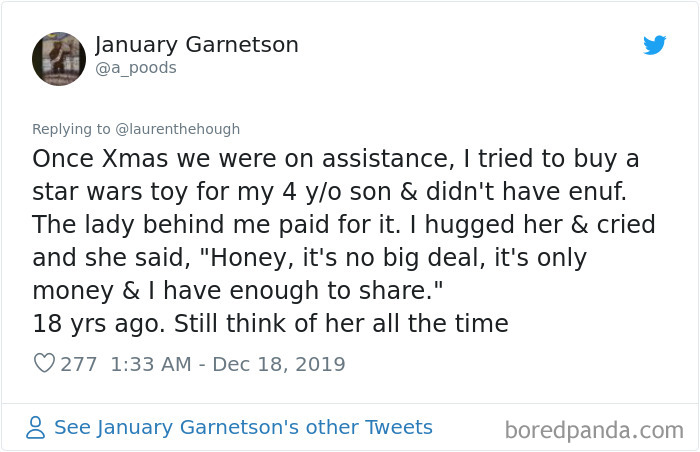Select the tweet's last line '18 yrs ago'
This screenshot has height=452, width=700.
[x=271, y=323]
